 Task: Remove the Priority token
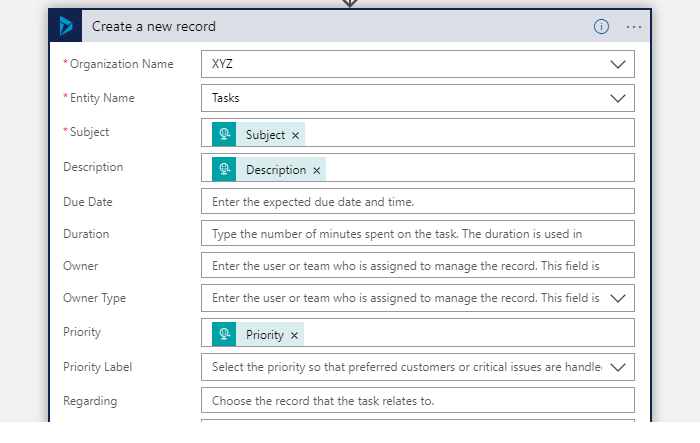[x=295, y=335]
